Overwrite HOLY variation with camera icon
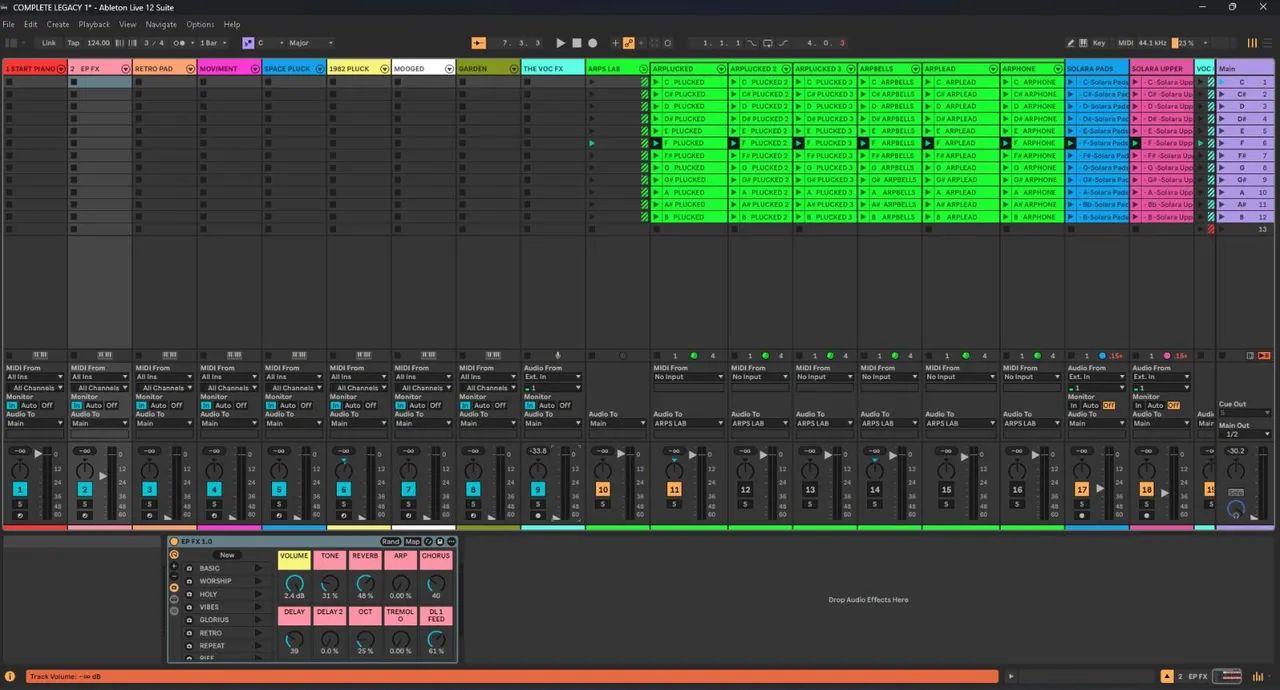The image size is (1280, 690). [x=190, y=594]
